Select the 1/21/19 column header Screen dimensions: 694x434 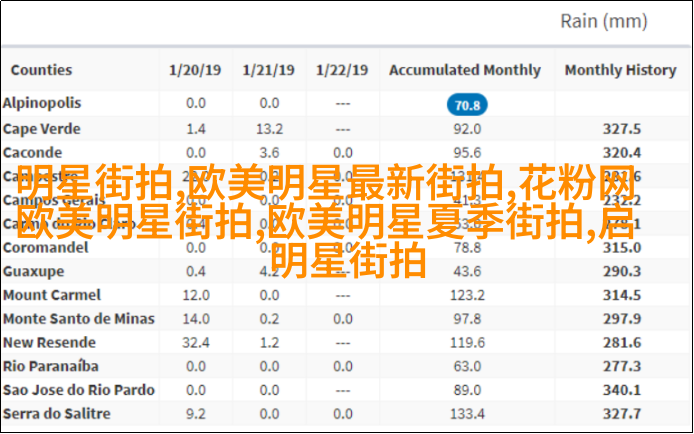(269, 71)
